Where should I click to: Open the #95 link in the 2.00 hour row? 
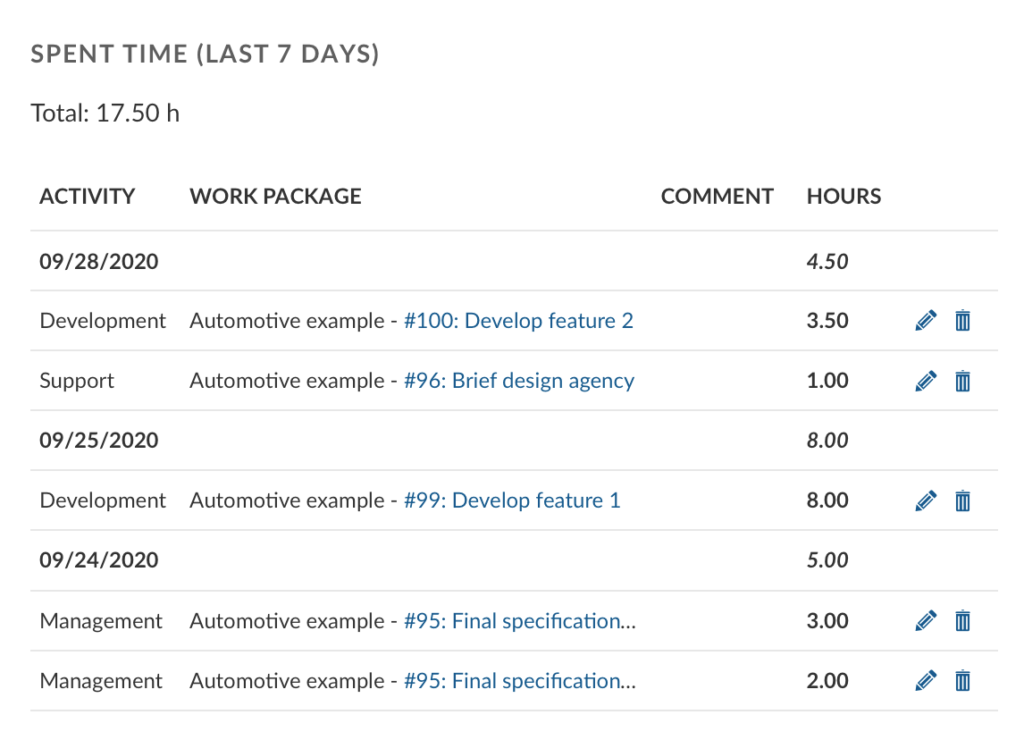(519, 681)
